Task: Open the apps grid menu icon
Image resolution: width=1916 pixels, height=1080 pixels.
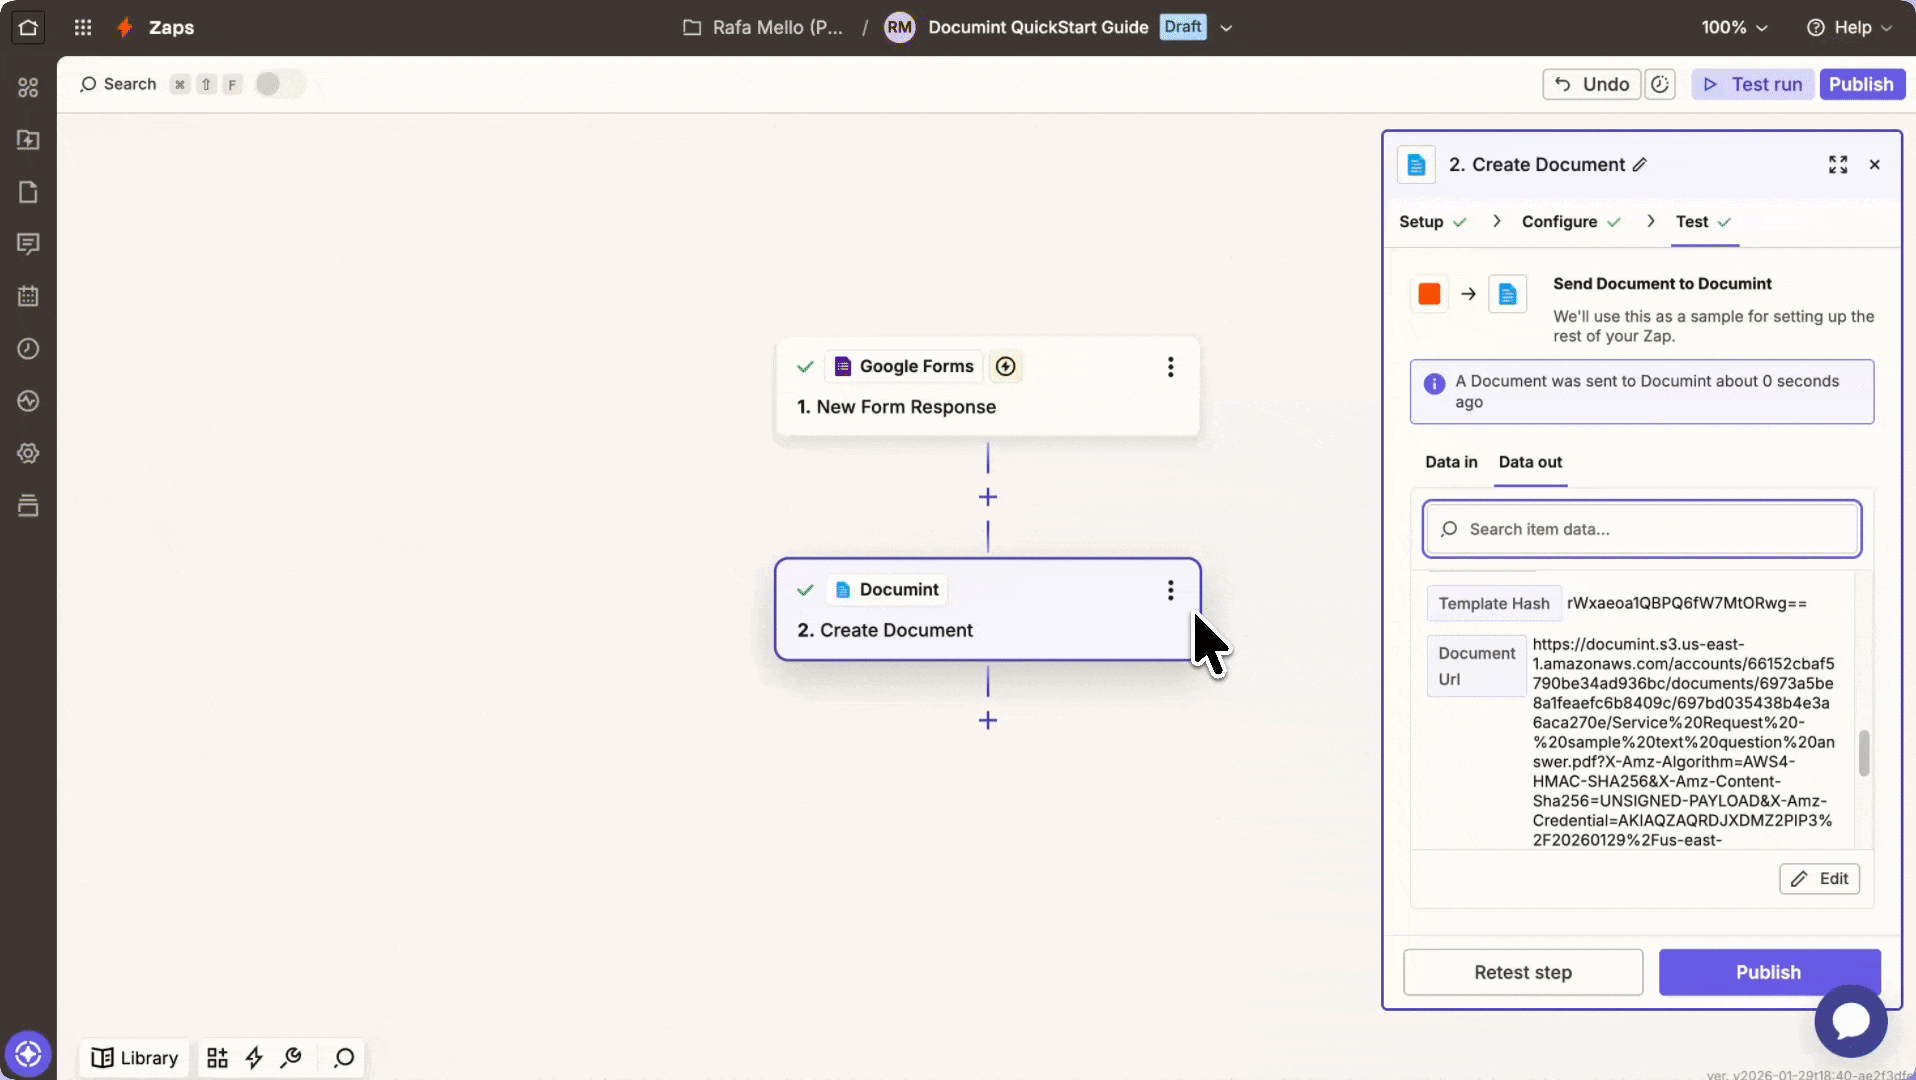Action: point(83,28)
